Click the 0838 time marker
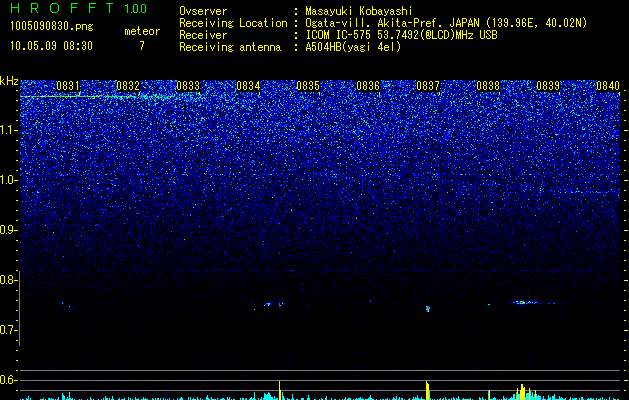Image resolution: width=629 pixels, height=400 pixels. 488,85
